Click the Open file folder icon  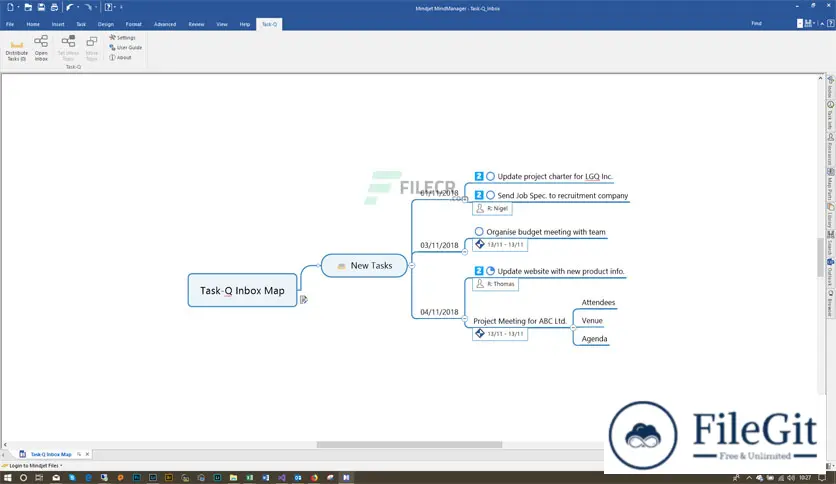[28, 7]
